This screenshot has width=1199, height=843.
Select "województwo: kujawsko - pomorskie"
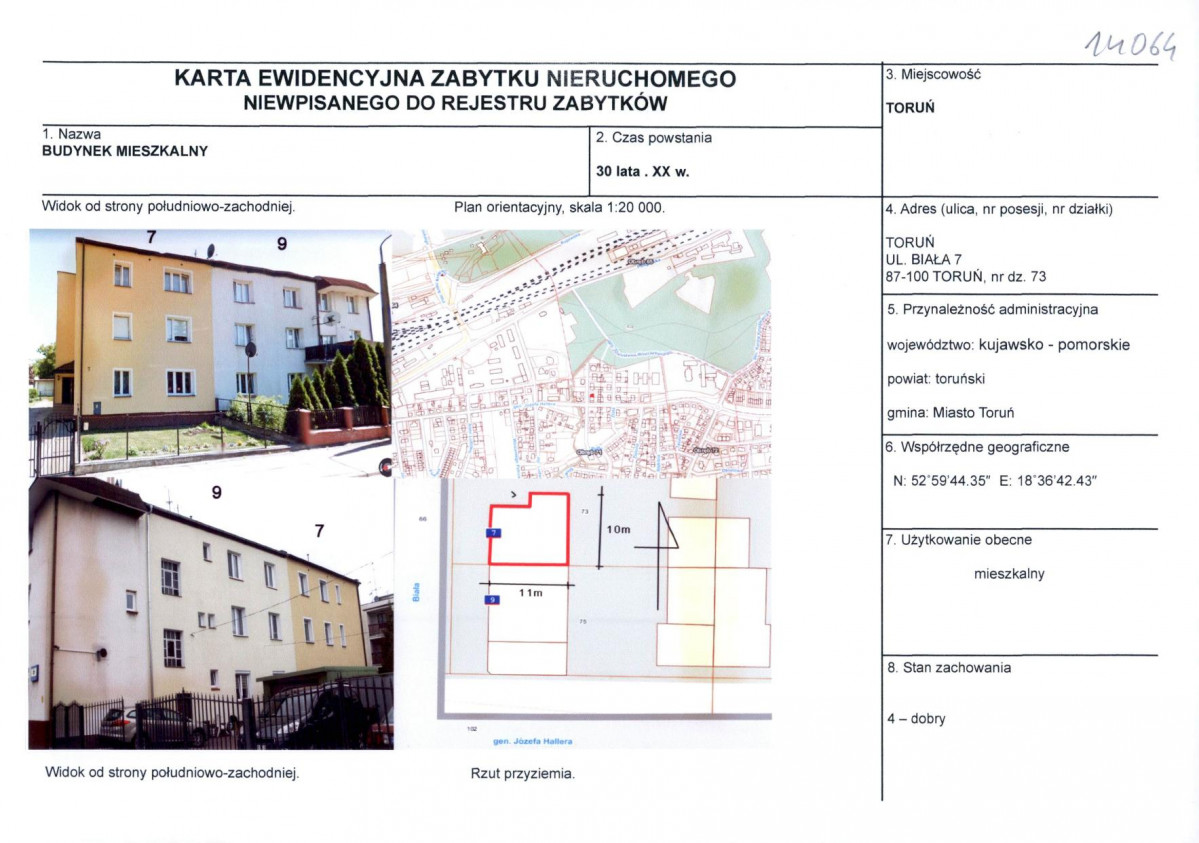1008,344
